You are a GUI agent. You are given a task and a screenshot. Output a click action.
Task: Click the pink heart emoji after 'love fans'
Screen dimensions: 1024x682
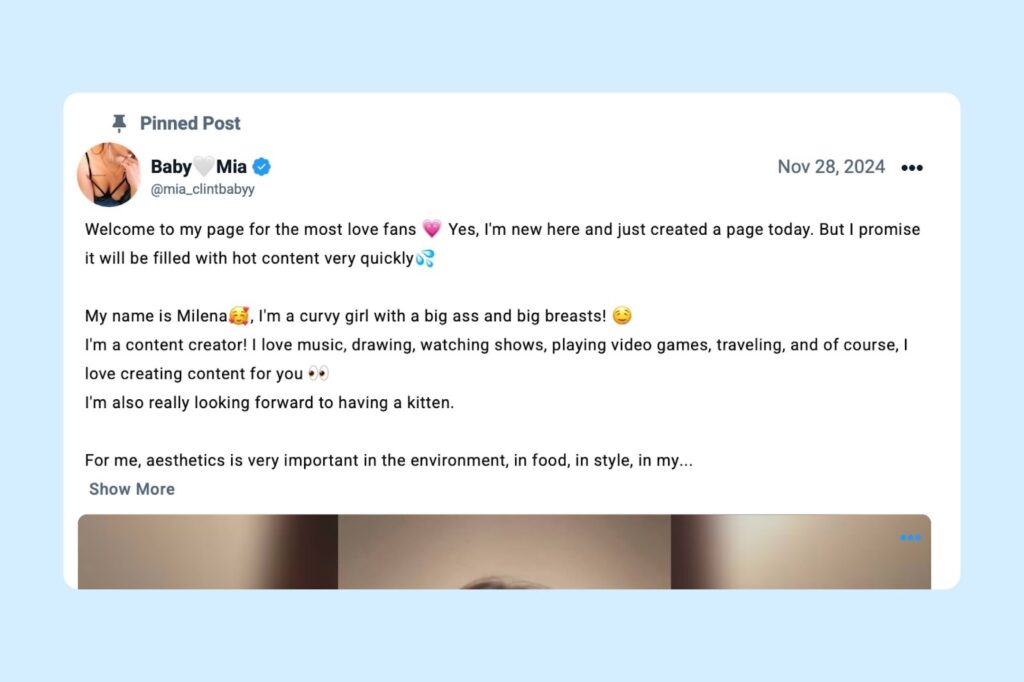pos(432,229)
